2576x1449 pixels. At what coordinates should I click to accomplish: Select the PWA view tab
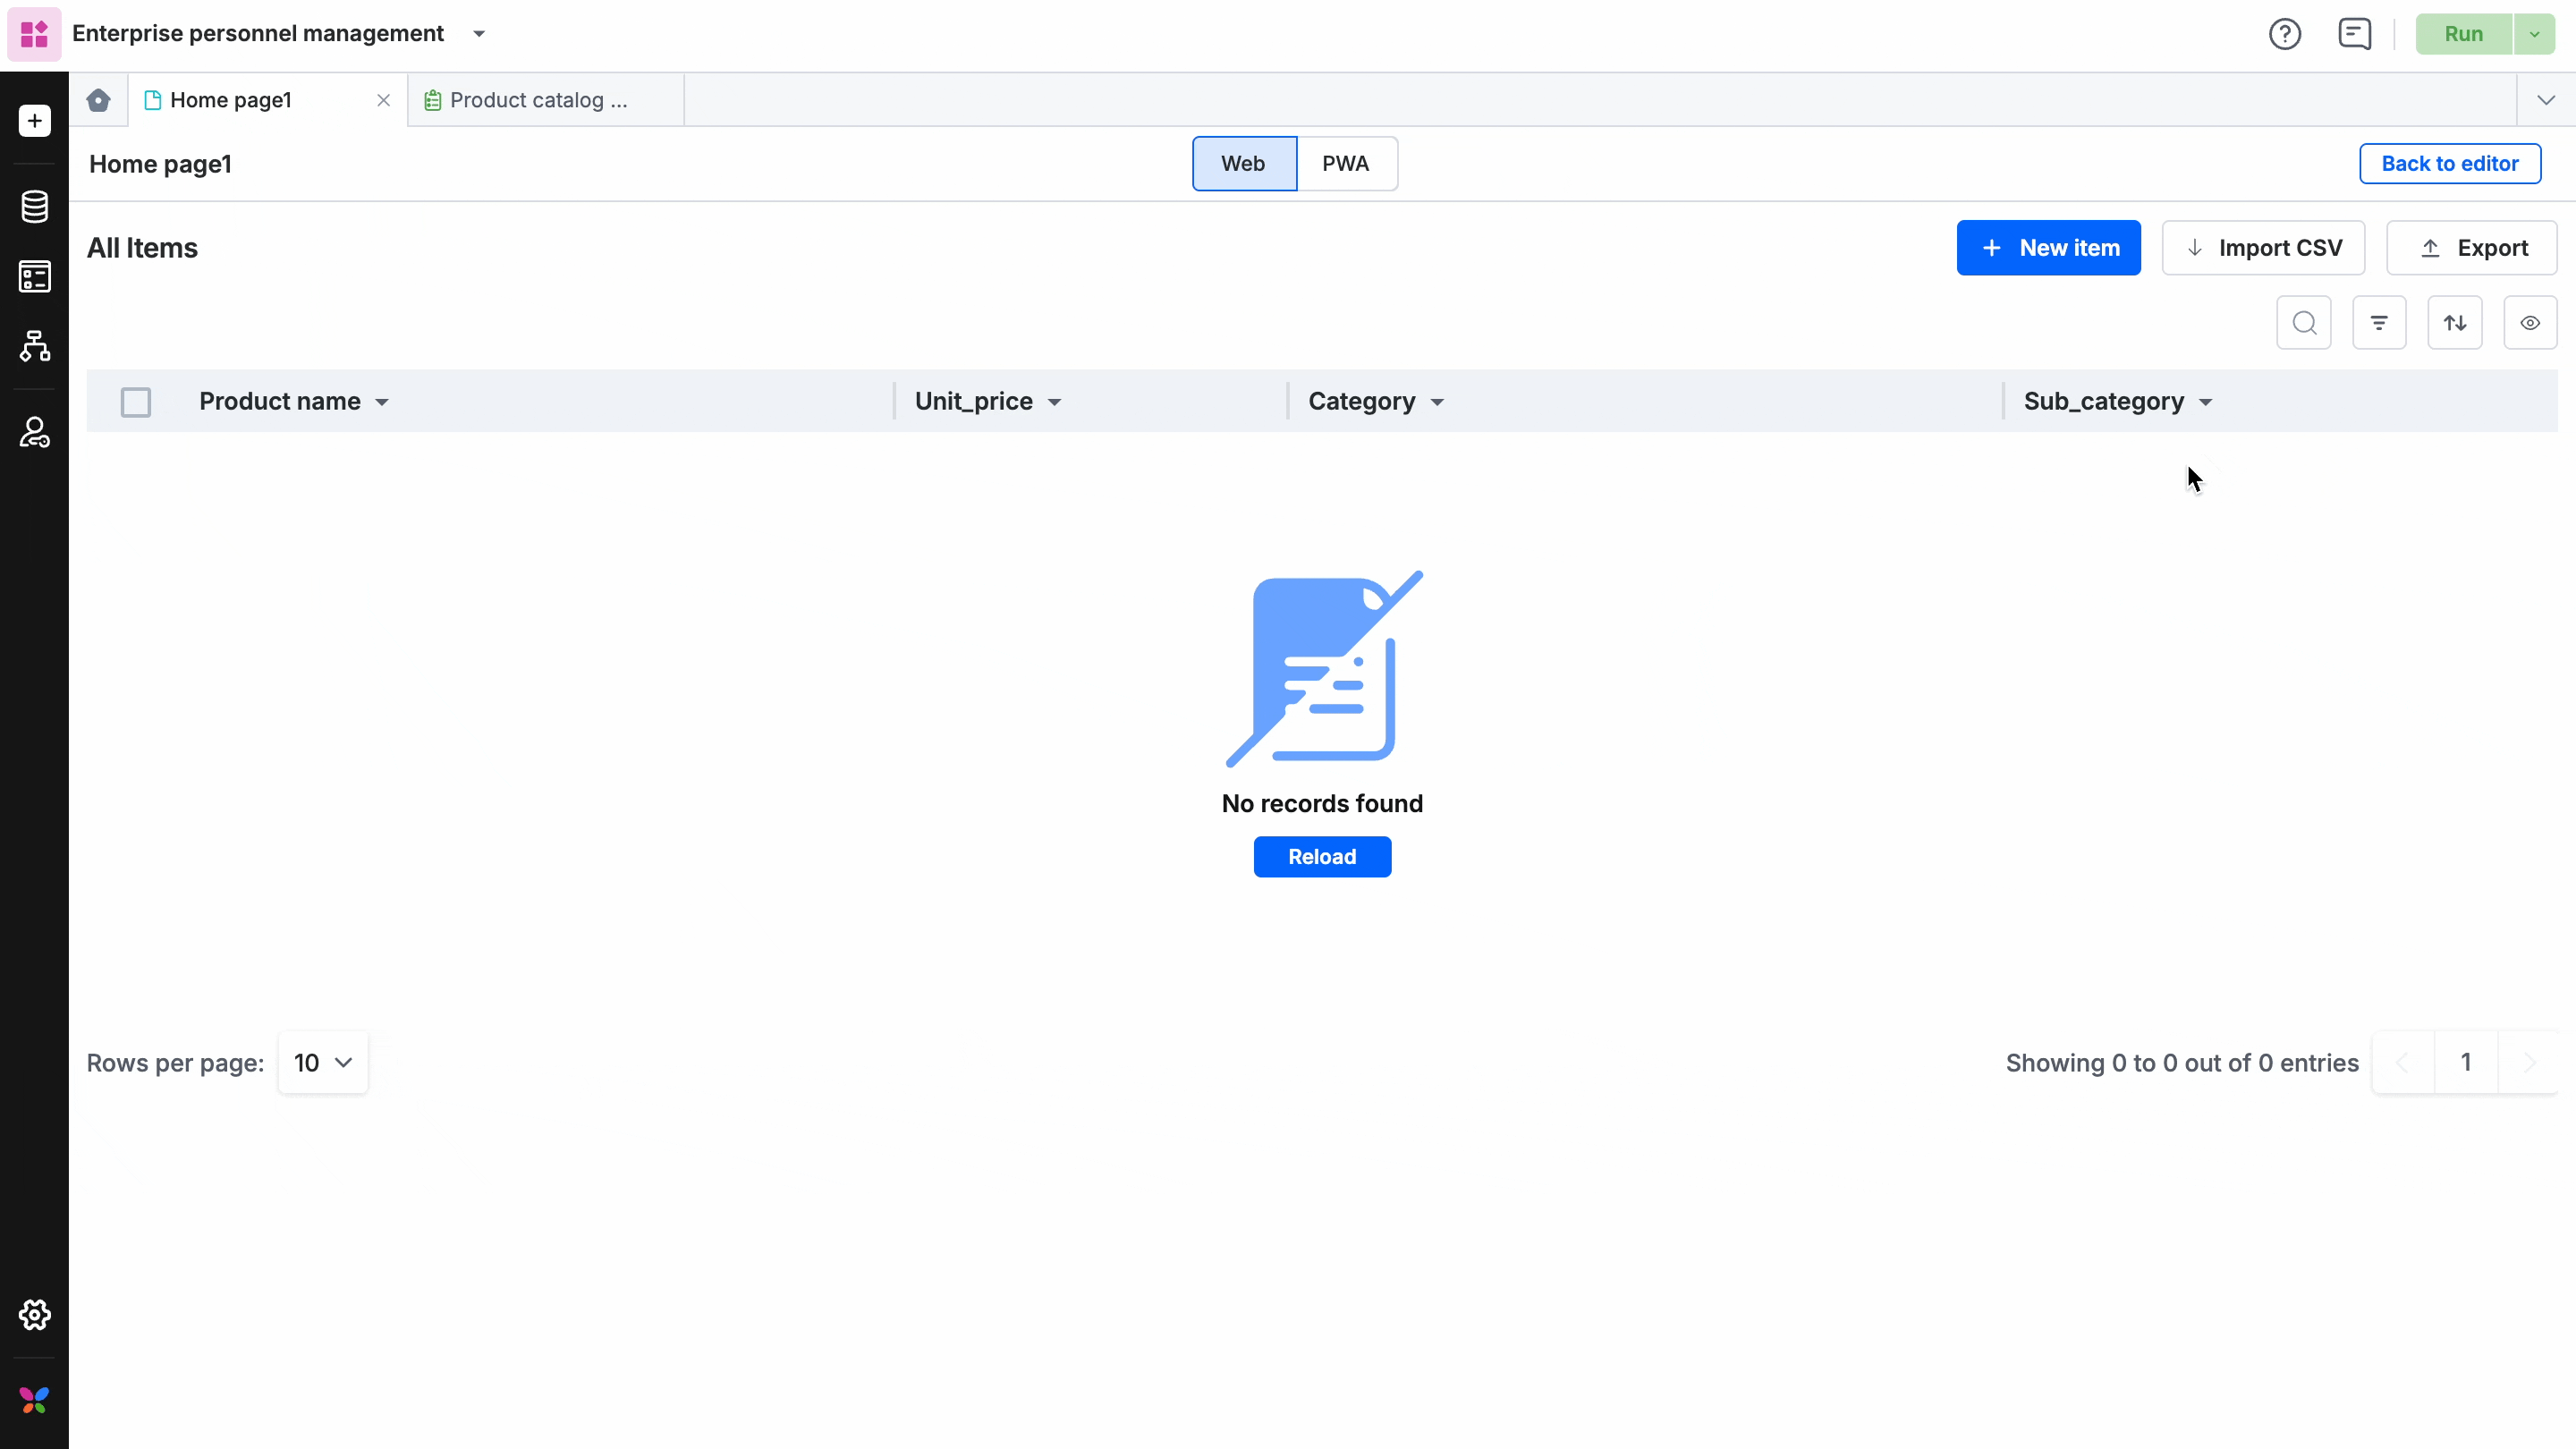point(1346,164)
